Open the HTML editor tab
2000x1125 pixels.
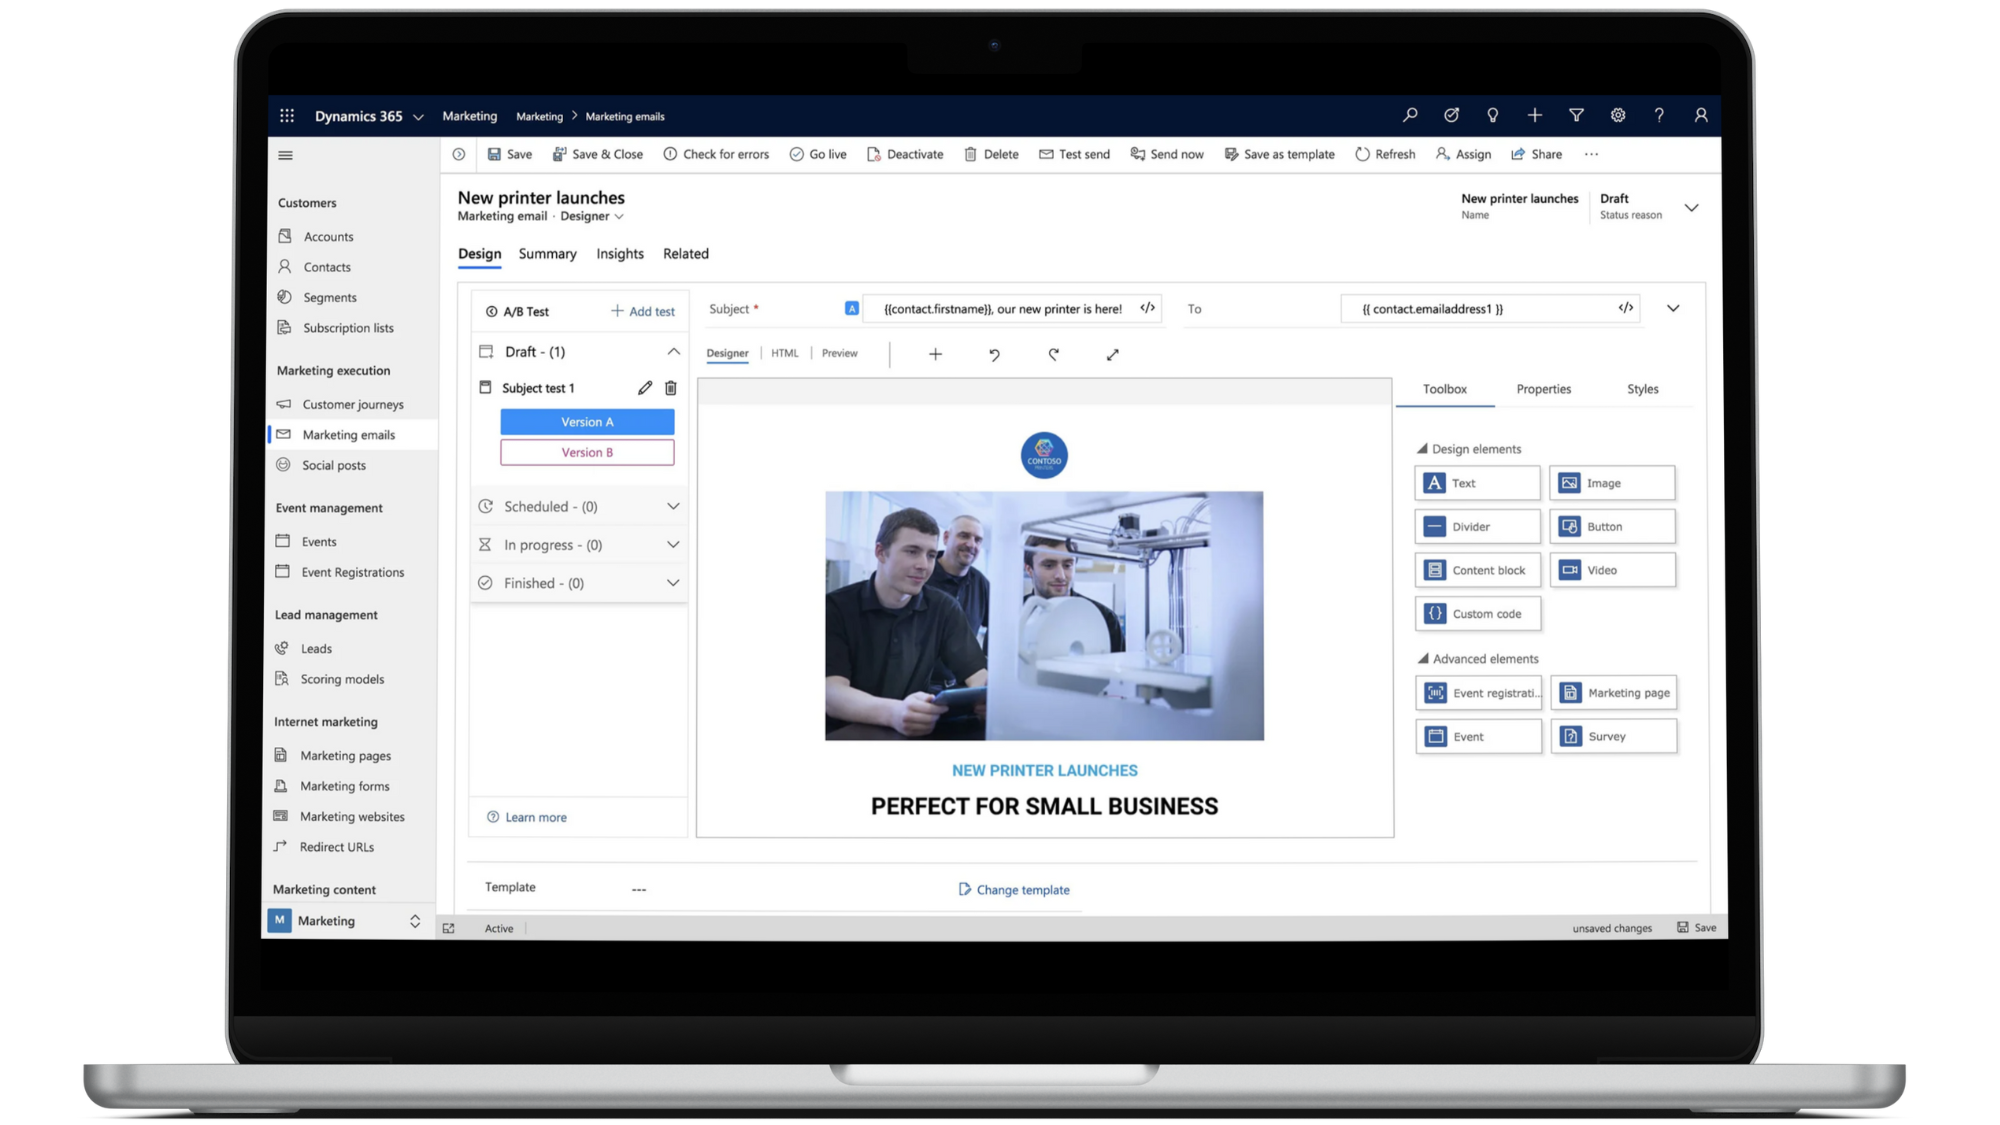tap(785, 353)
